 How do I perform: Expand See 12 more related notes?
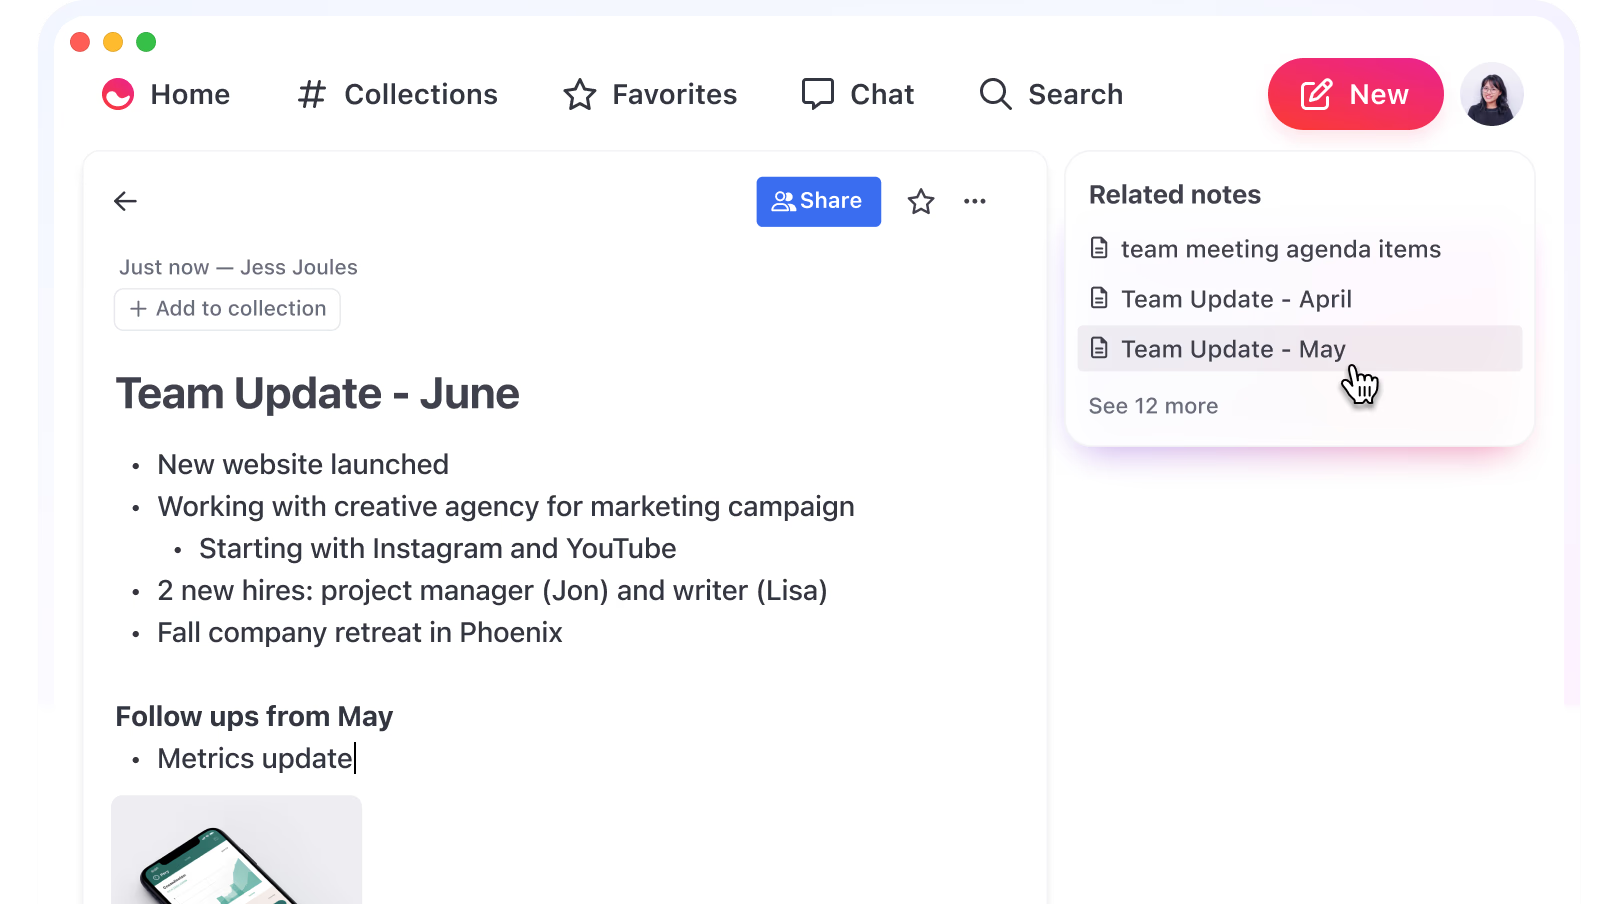tap(1153, 406)
